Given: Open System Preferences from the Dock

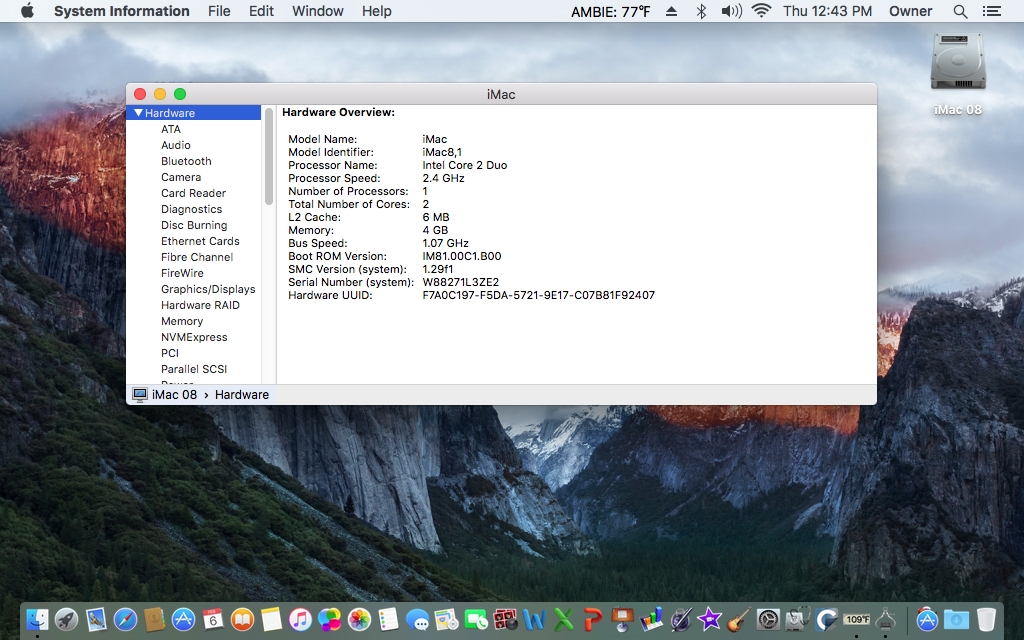Looking at the screenshot, I should coord(768,618).
